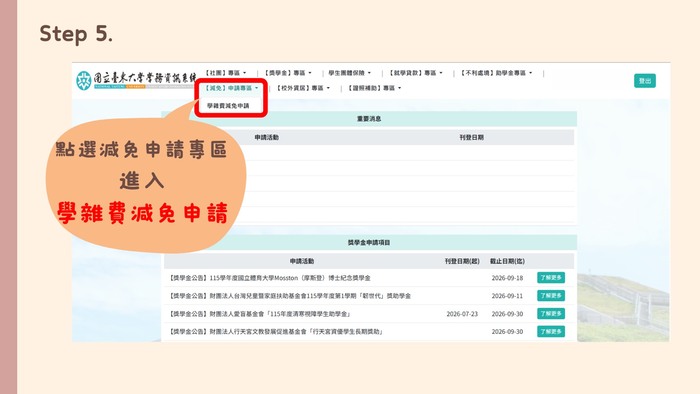The width and height of the screenshot is (700, 394).
Task: Click 了解更多 for 愛盲基金會 scholarship
Action: [x=551, y=314]
